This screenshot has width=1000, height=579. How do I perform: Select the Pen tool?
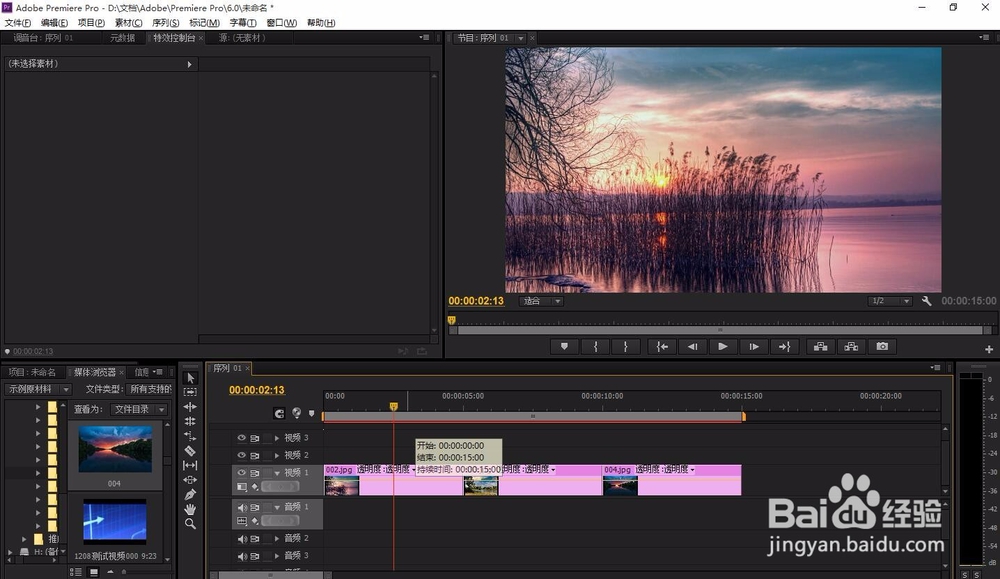point(190,495)
